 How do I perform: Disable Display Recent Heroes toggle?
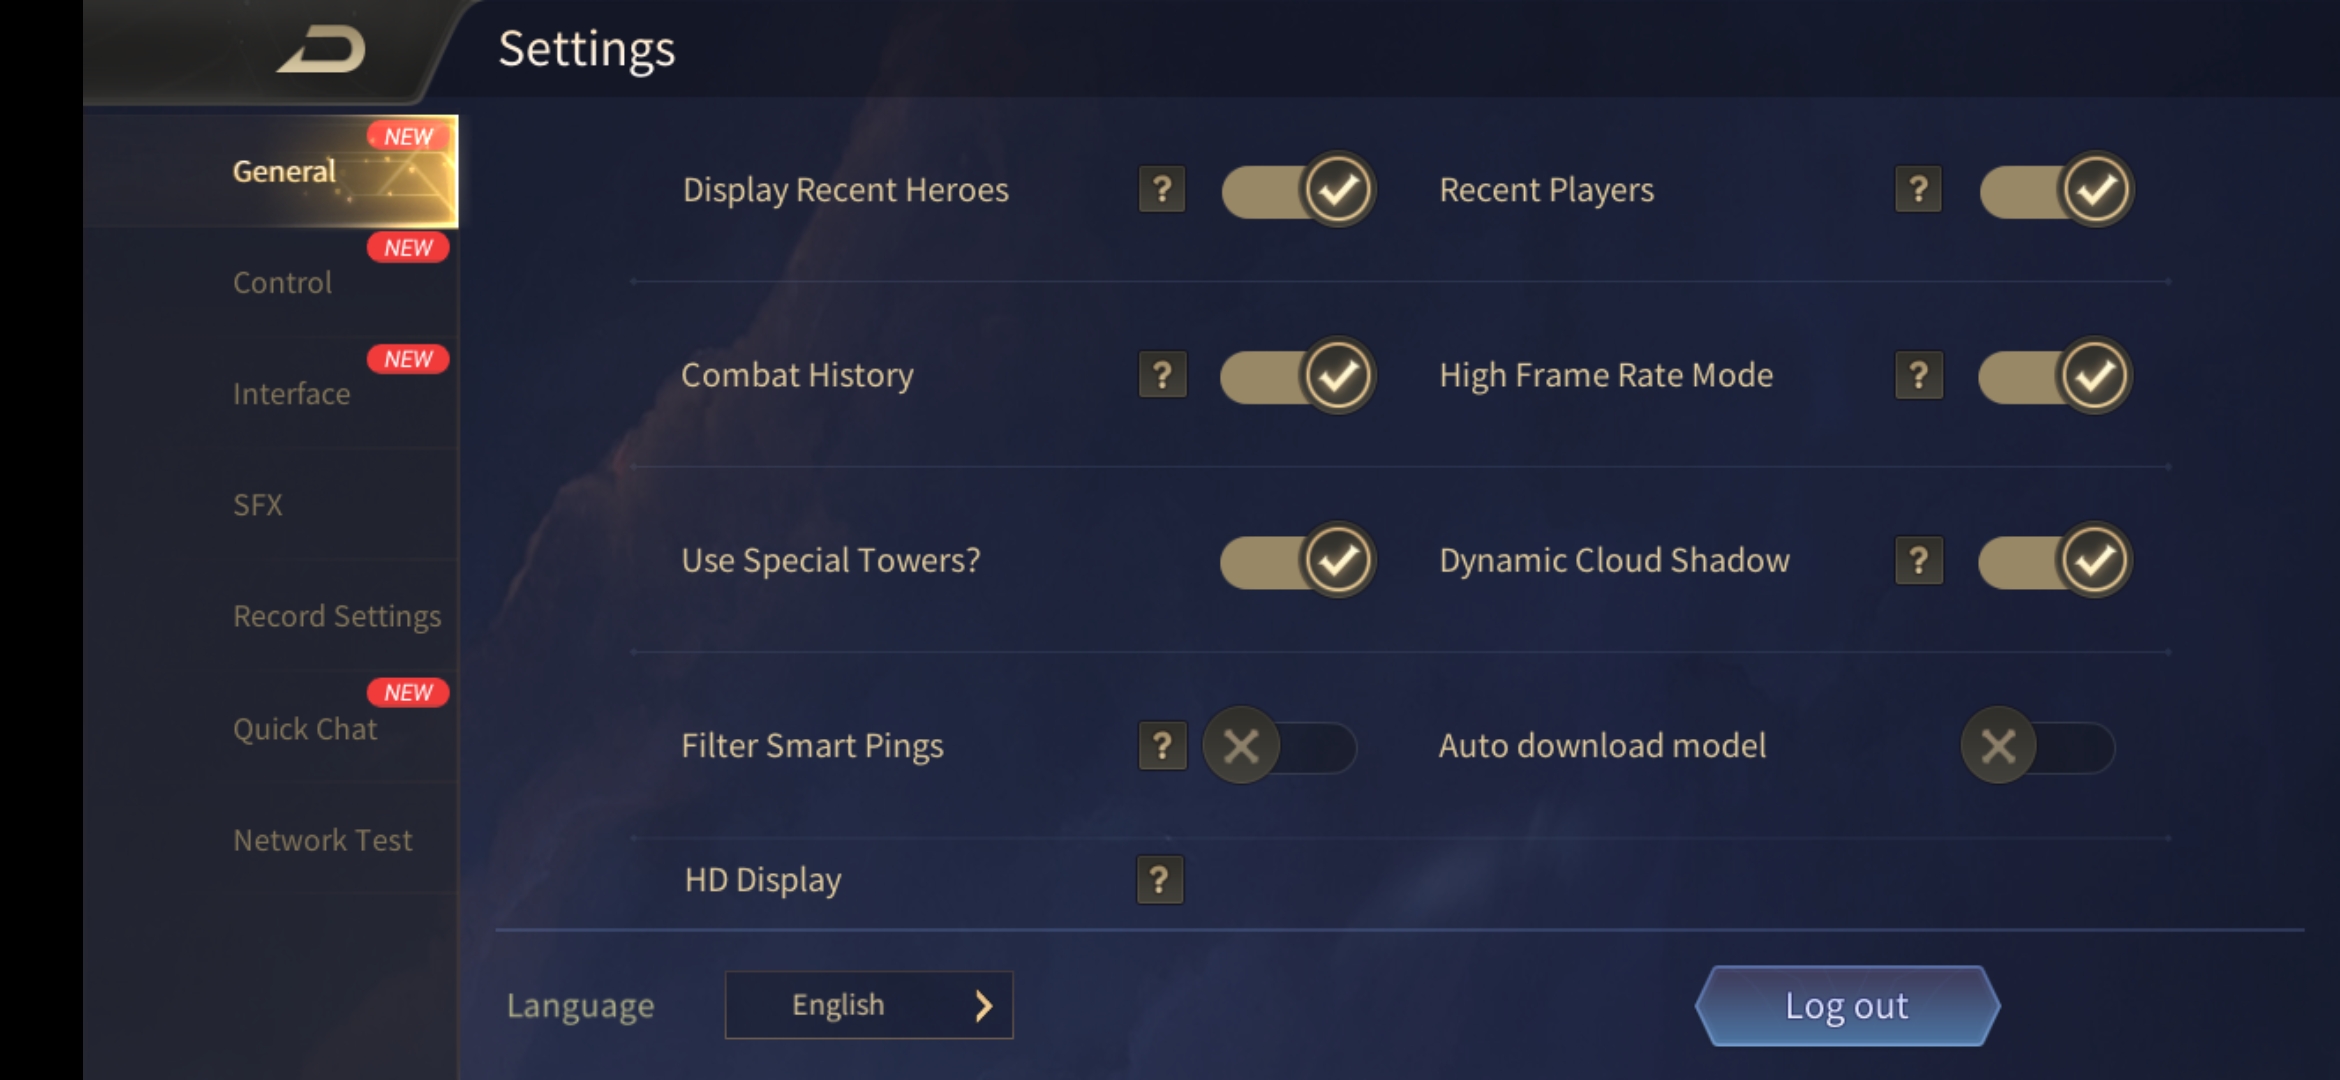(1298, 190)
